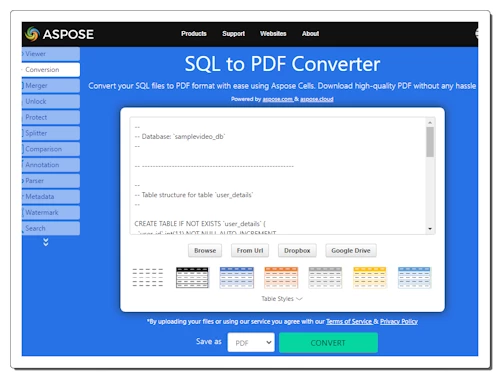The height and width of the screenshot is (378, 500).
Task: Expand more sidebar items with double chevron
Action: pos(46,242)
